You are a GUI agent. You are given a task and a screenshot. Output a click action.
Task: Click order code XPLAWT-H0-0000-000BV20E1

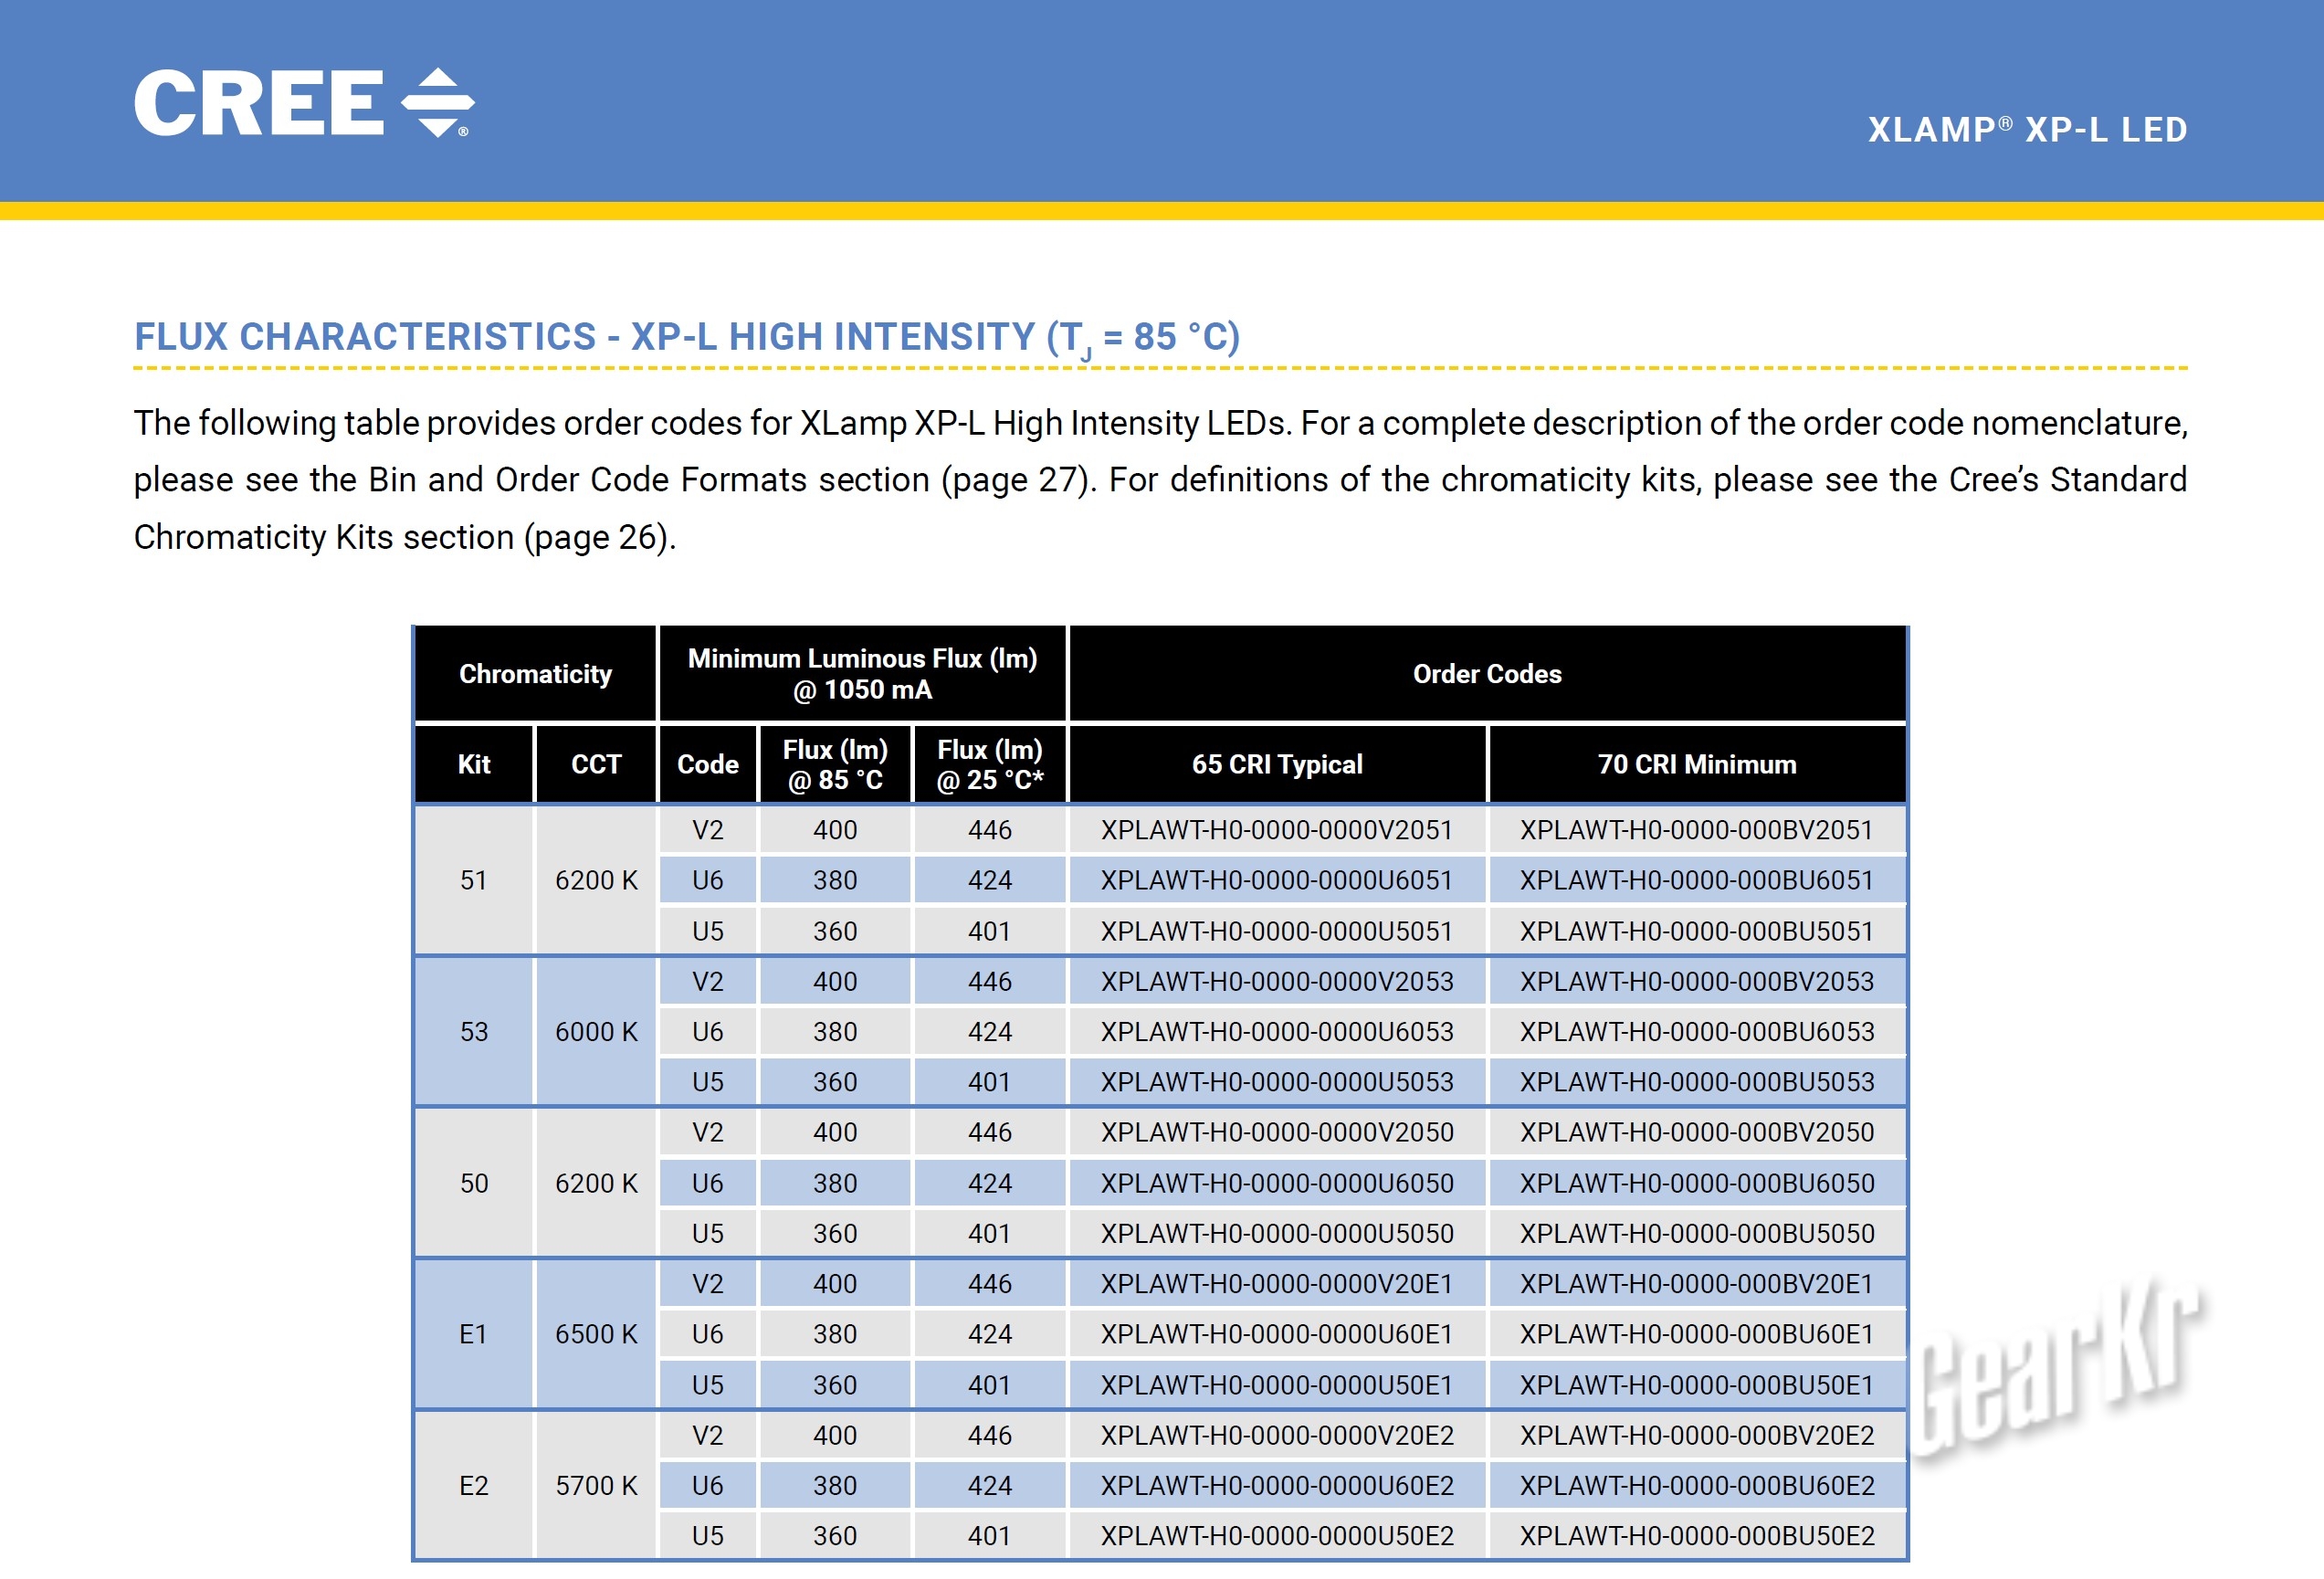1697,1284
